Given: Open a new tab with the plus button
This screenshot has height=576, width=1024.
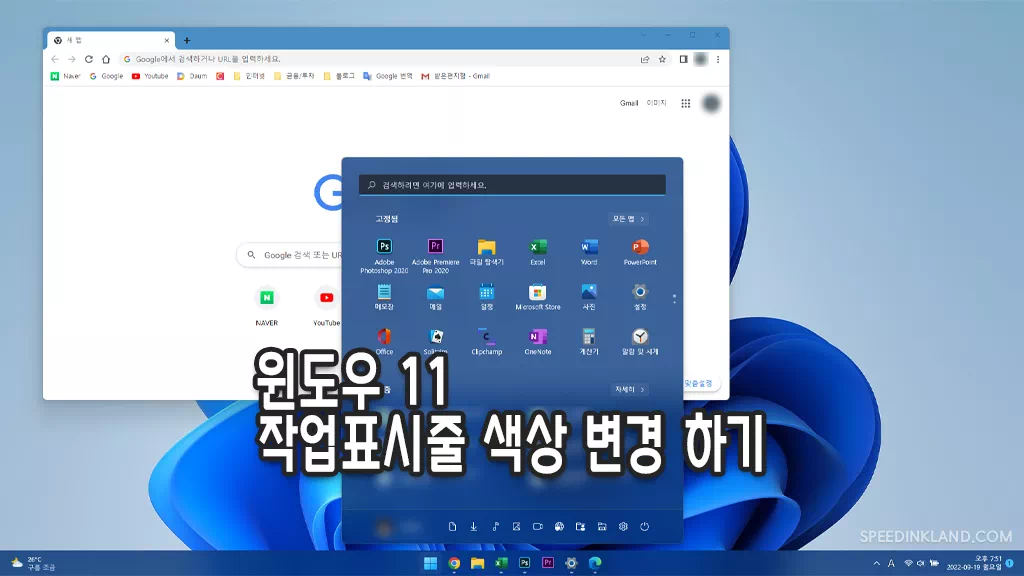Looking at the screenshot, I should [x=187, y=40].
